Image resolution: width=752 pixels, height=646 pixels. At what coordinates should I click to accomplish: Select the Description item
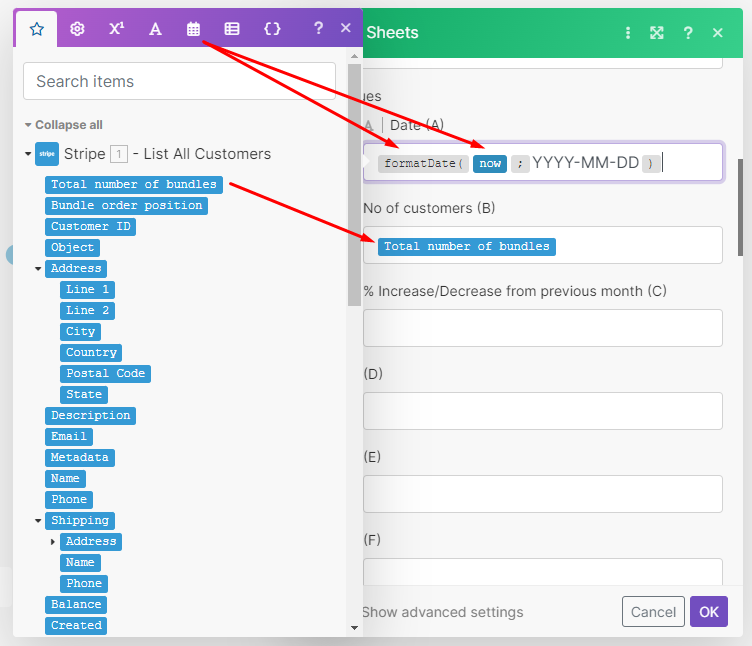pyautogui.click(x=91, y=415)
